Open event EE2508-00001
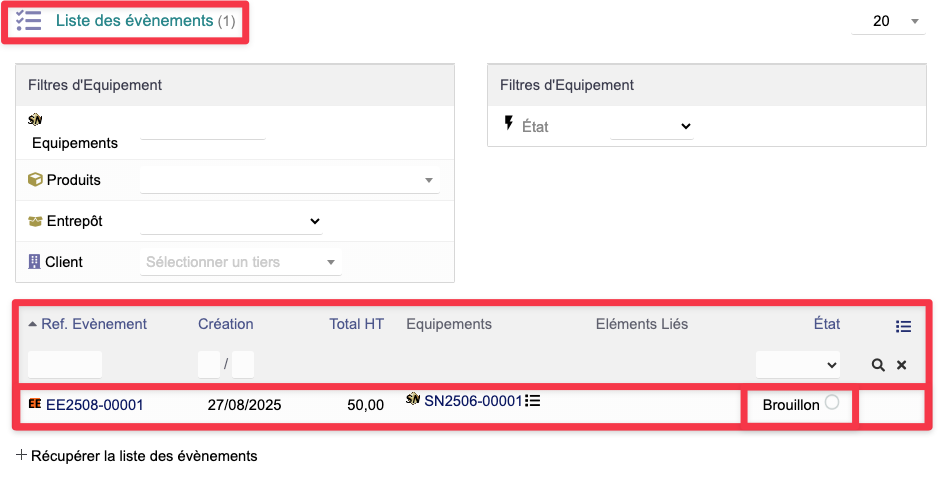943x480 pixels. pos(95,405)
